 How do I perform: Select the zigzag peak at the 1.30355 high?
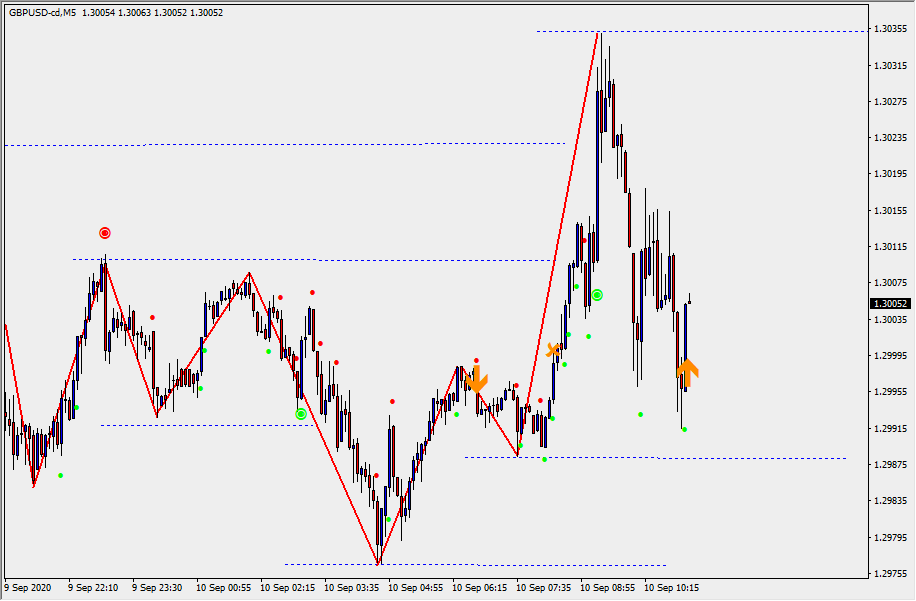coord(598,33)
